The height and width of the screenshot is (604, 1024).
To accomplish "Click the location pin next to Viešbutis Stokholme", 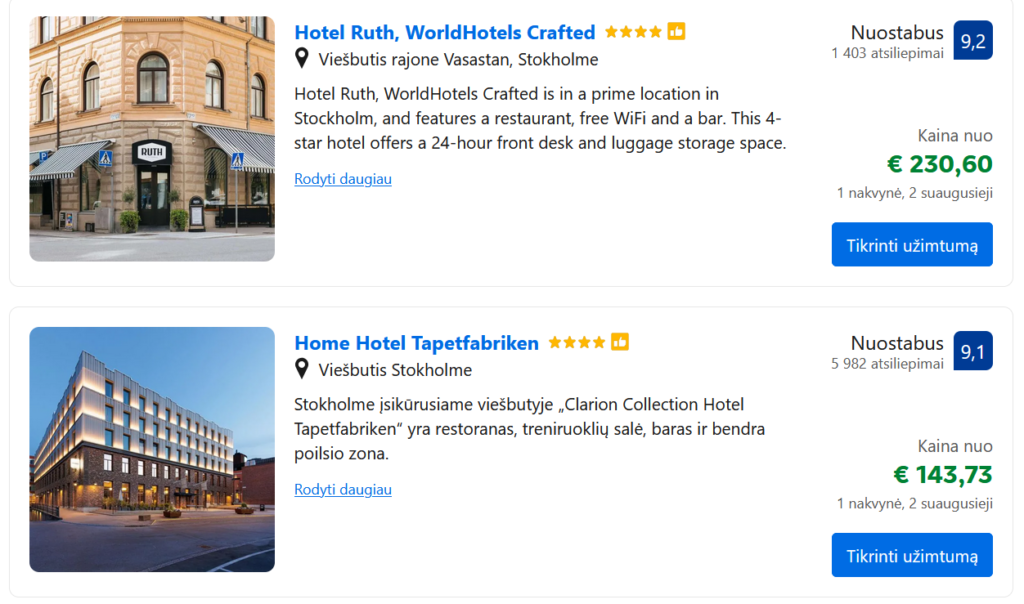I will (x=302, y=370).
